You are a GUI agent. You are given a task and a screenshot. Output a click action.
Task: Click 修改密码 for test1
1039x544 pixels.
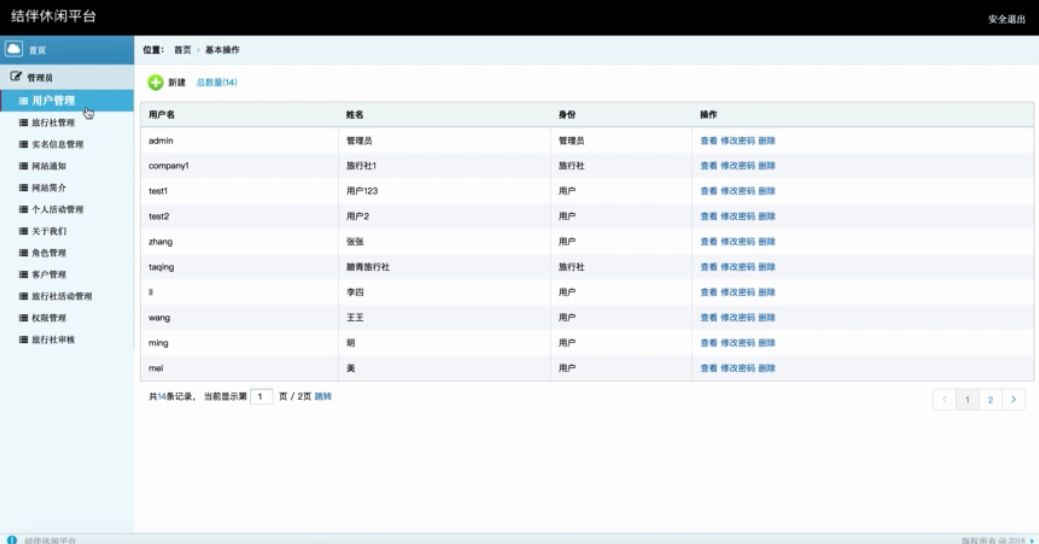click(x=738, y=191)
